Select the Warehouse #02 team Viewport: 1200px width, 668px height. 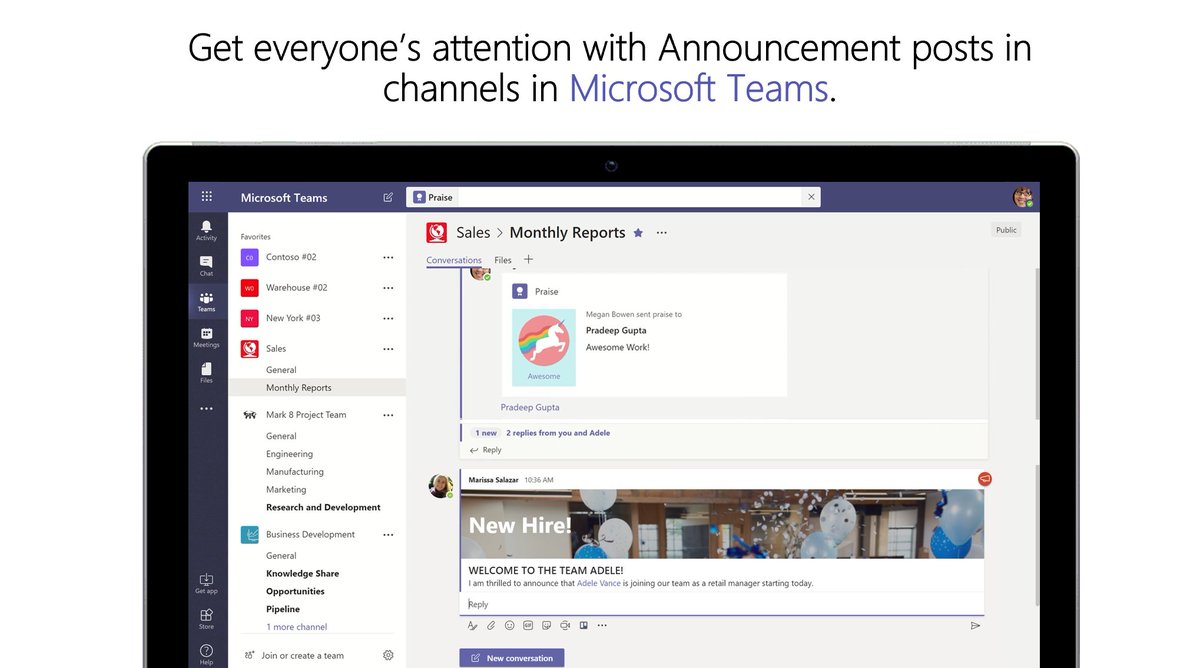296,288
